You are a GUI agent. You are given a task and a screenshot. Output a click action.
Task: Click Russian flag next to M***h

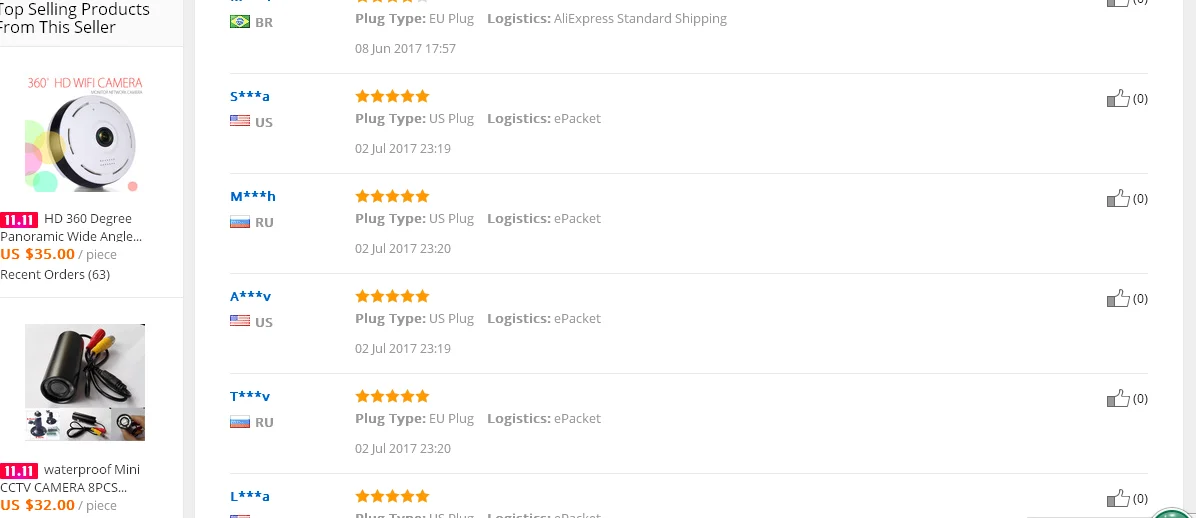(240, 222)
